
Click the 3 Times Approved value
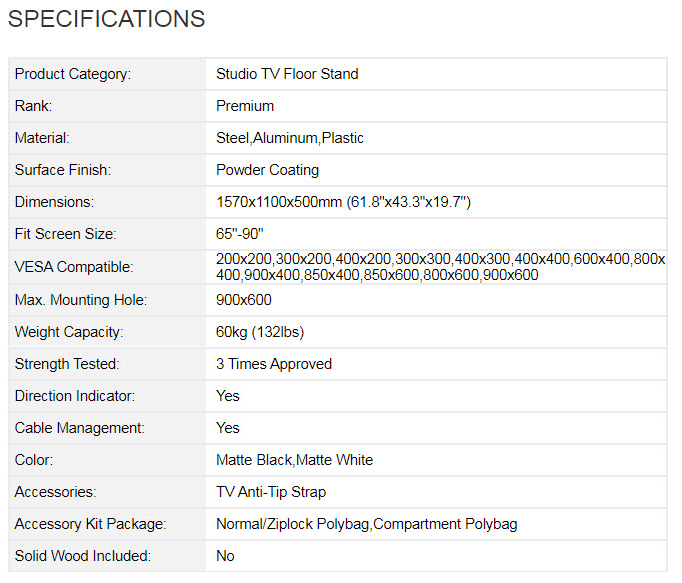tap(274, 364)
